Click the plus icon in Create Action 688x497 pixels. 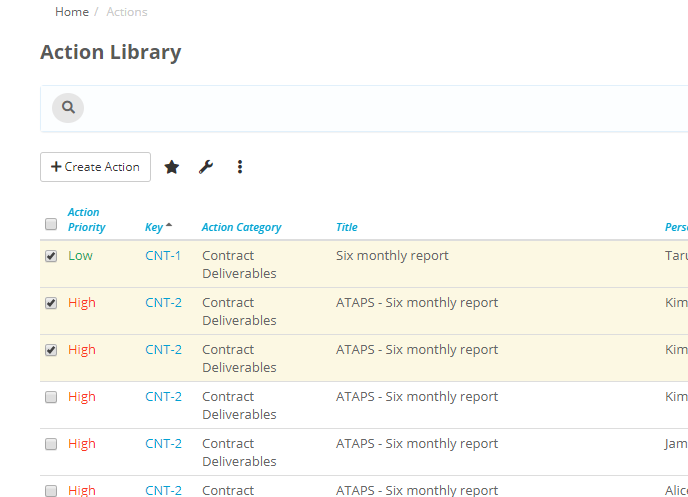(56, 167)
